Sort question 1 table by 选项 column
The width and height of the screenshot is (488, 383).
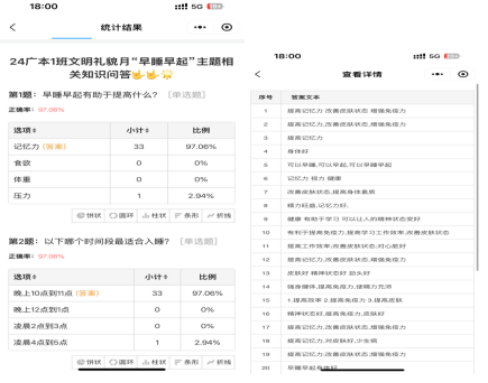[25, 130]
